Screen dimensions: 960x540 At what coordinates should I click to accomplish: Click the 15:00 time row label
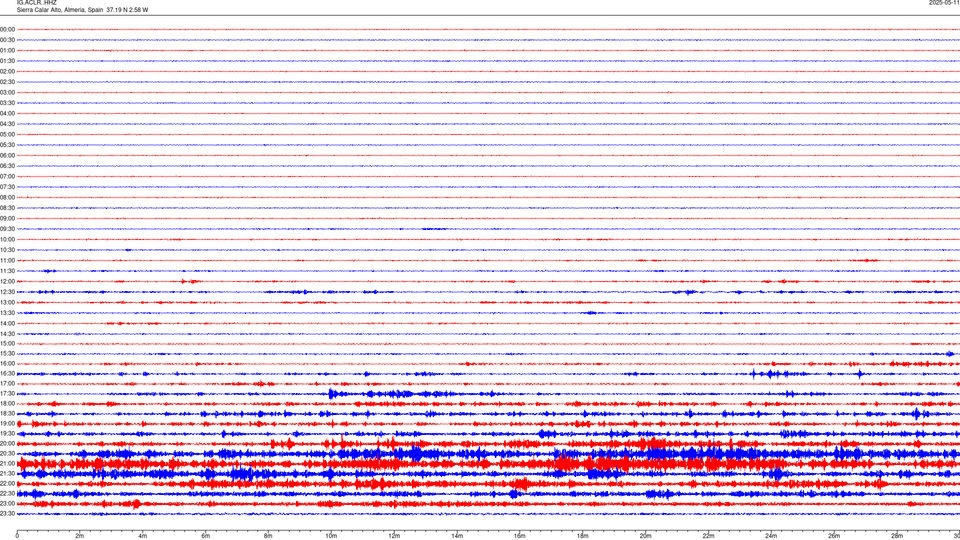coord(7,343)
